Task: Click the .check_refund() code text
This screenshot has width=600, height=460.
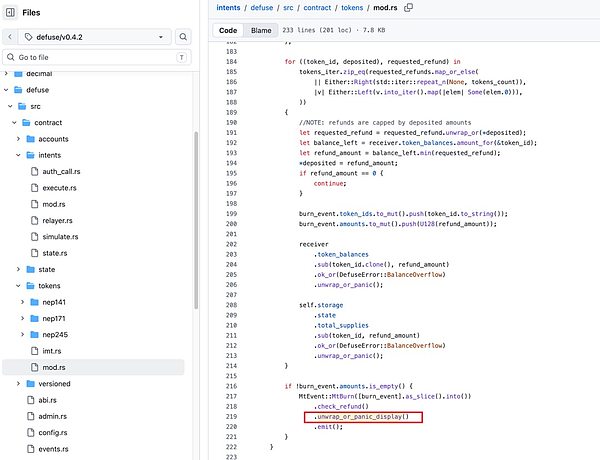Action: [341, 406]
